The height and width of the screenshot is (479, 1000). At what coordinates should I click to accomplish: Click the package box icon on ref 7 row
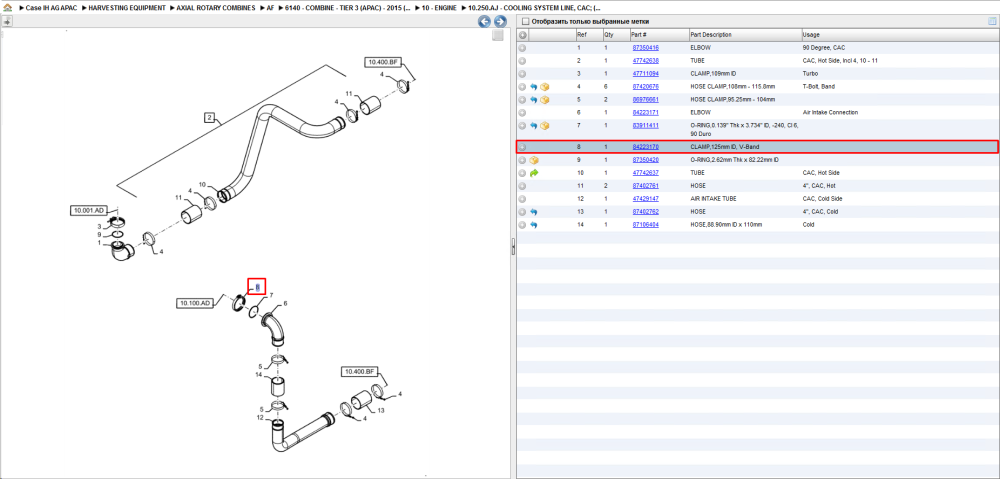click(x=545, y=126)
